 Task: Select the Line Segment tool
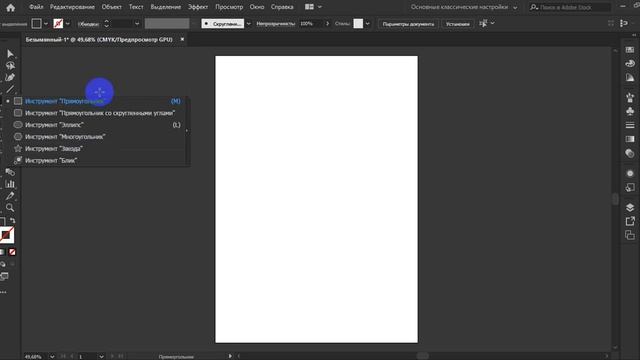(10, 89)
